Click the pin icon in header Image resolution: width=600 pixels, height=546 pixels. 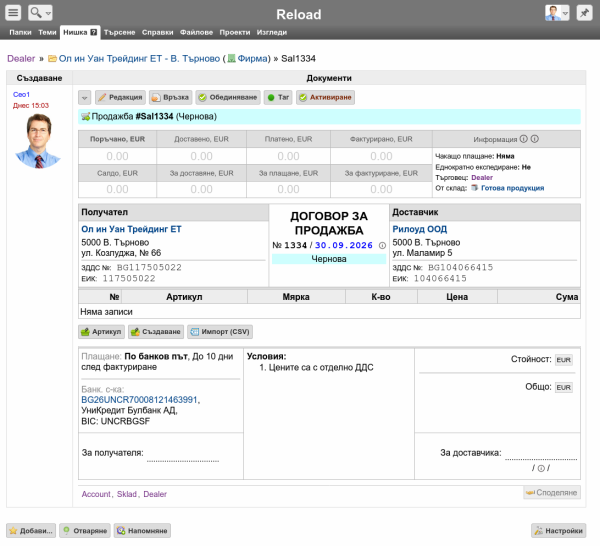pos(584,13)
